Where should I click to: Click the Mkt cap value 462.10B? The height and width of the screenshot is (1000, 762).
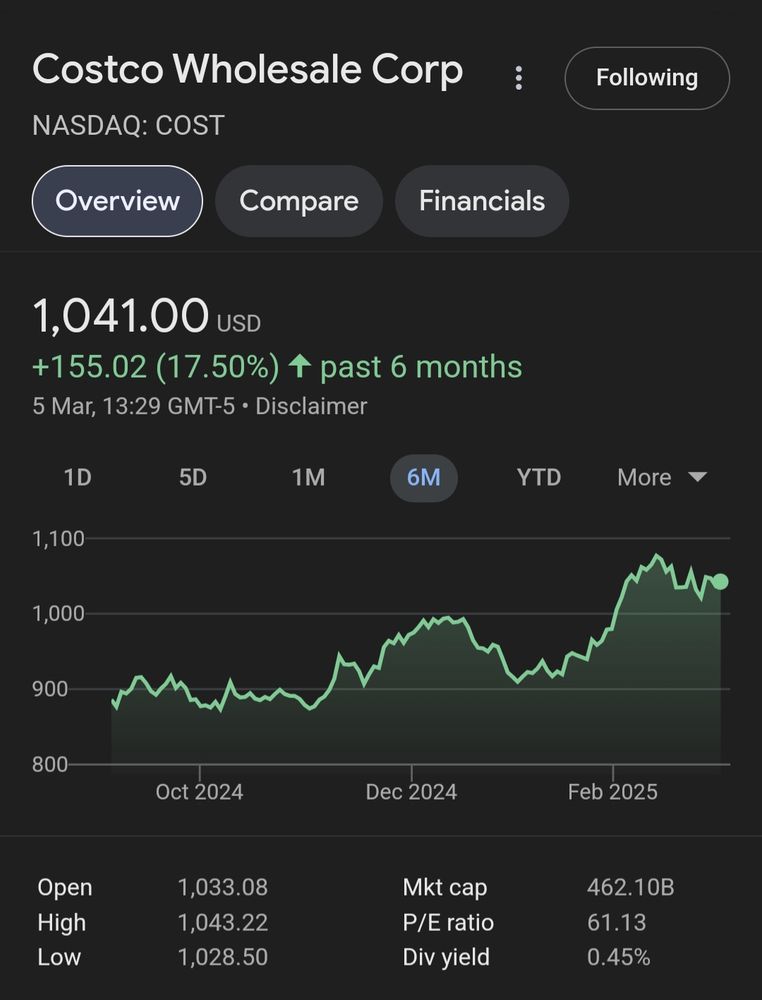coord(631,887)
